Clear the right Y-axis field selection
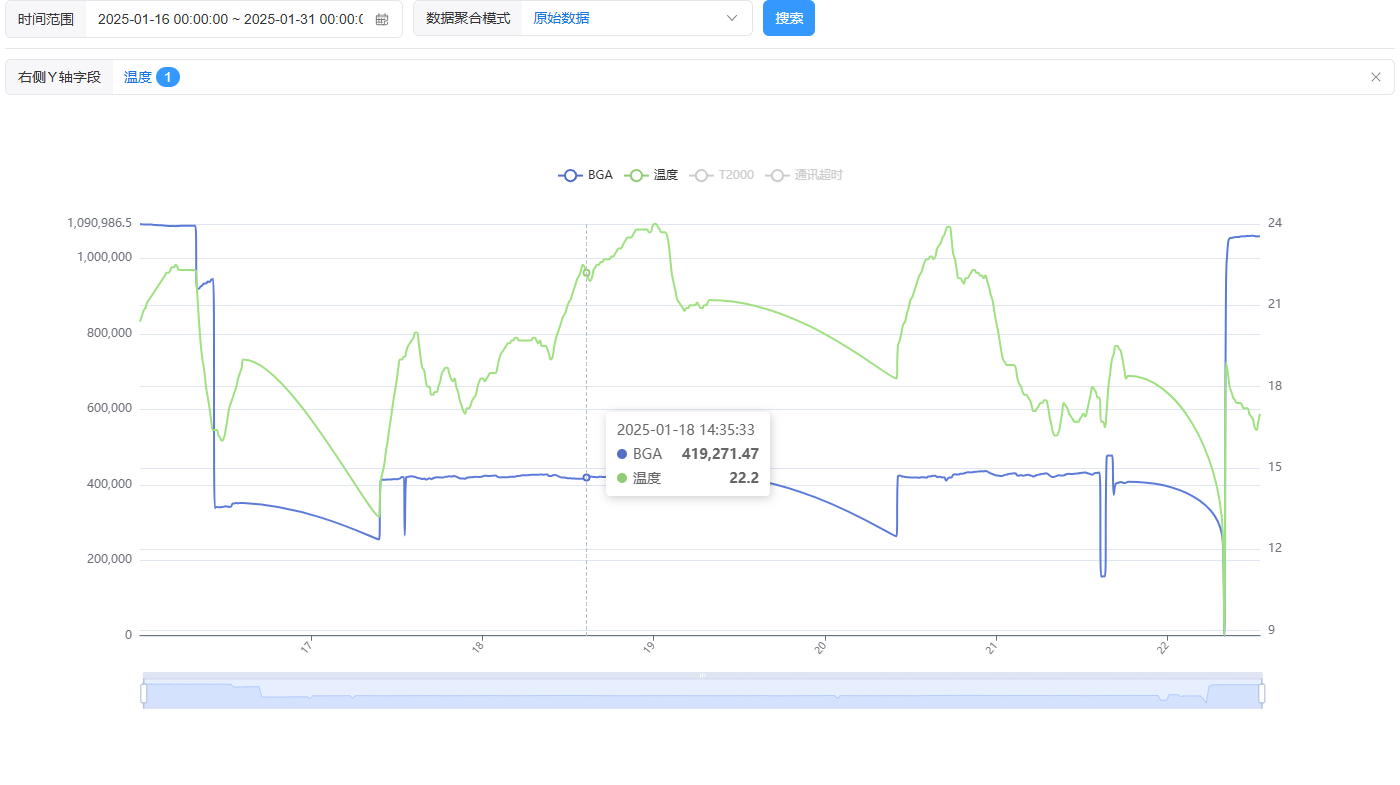The height and width of the screenshot is (785, 1400). (x=1375, y=77)
